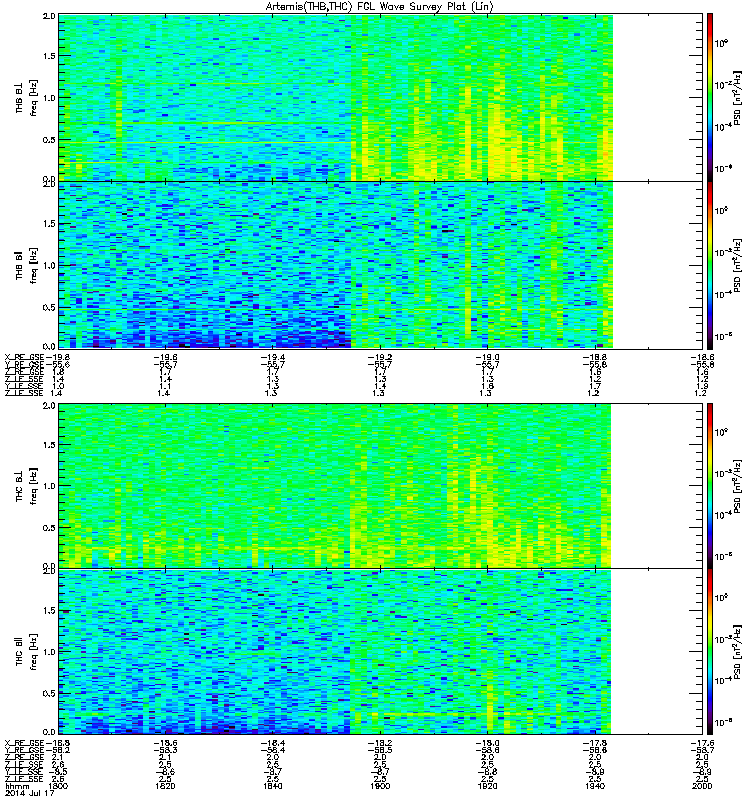Select the THC B-parallel spectrogram panel

381,652
